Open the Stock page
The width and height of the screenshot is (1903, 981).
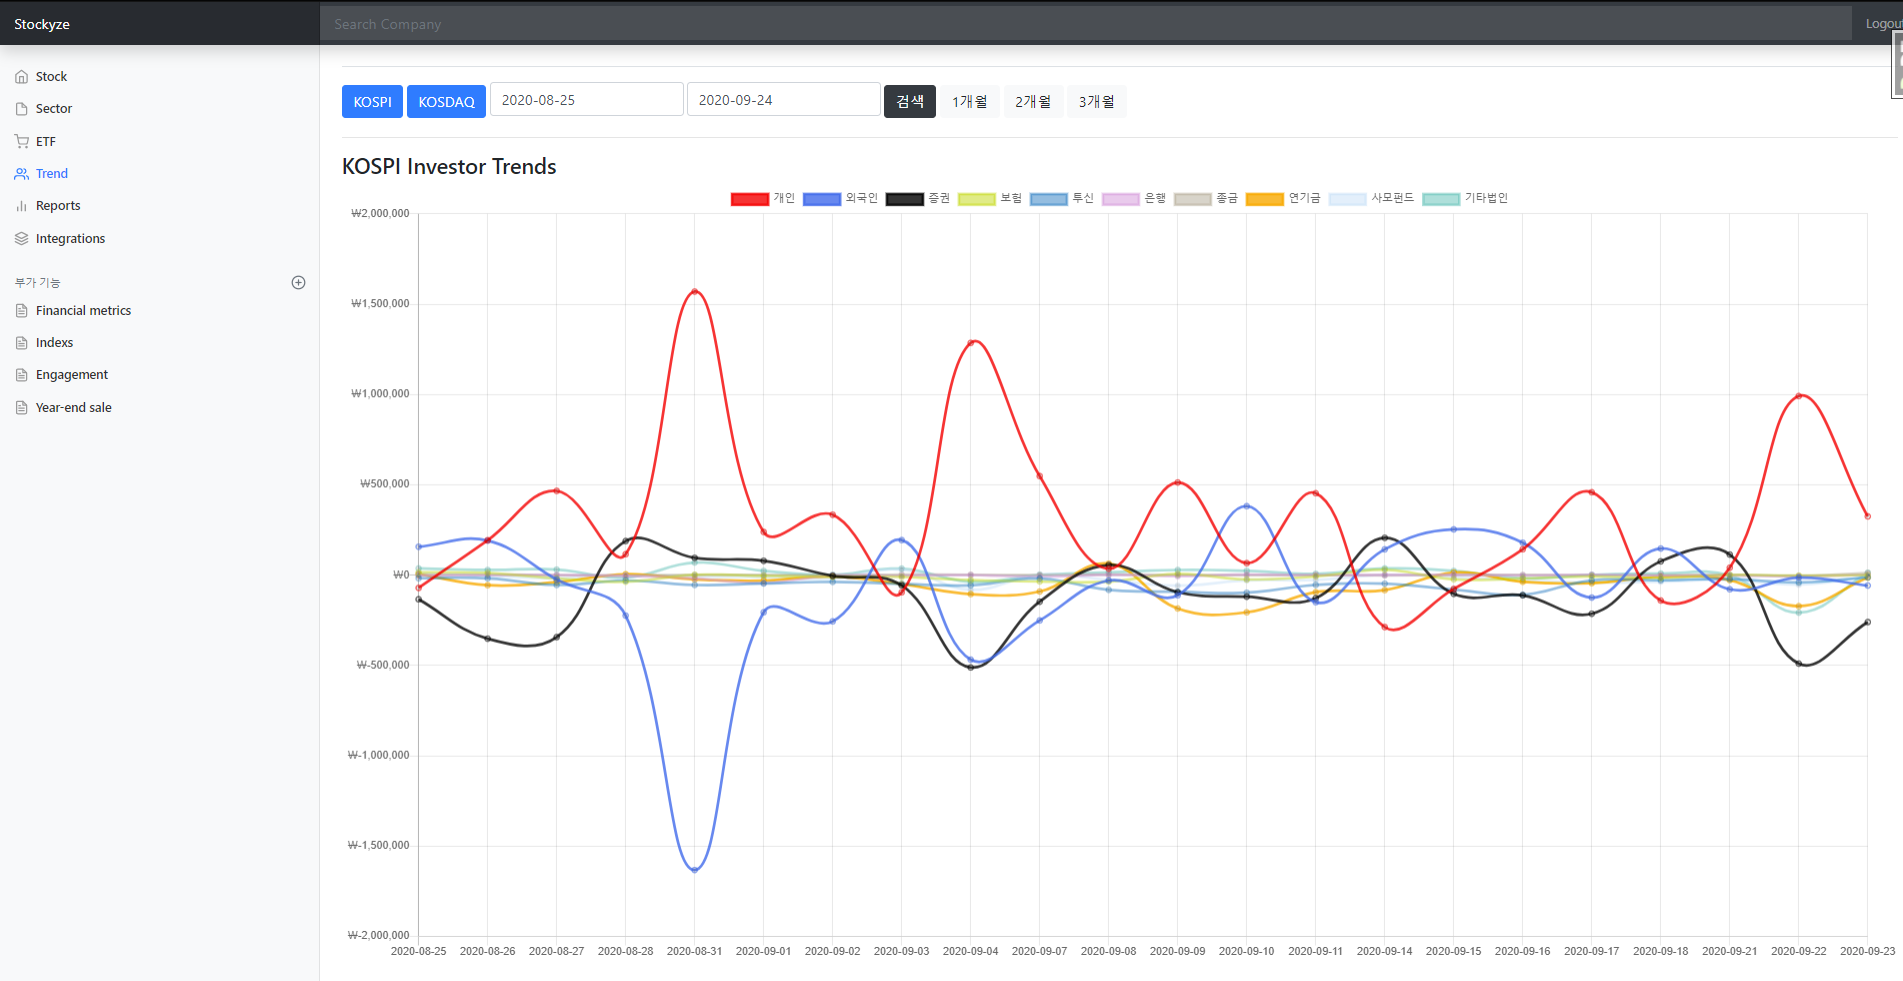pos(51,77)
